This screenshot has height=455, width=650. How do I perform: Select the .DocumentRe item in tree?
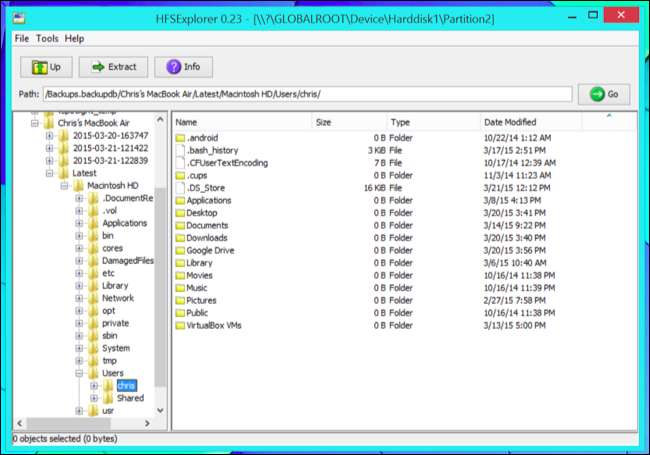tap(128, 198)
